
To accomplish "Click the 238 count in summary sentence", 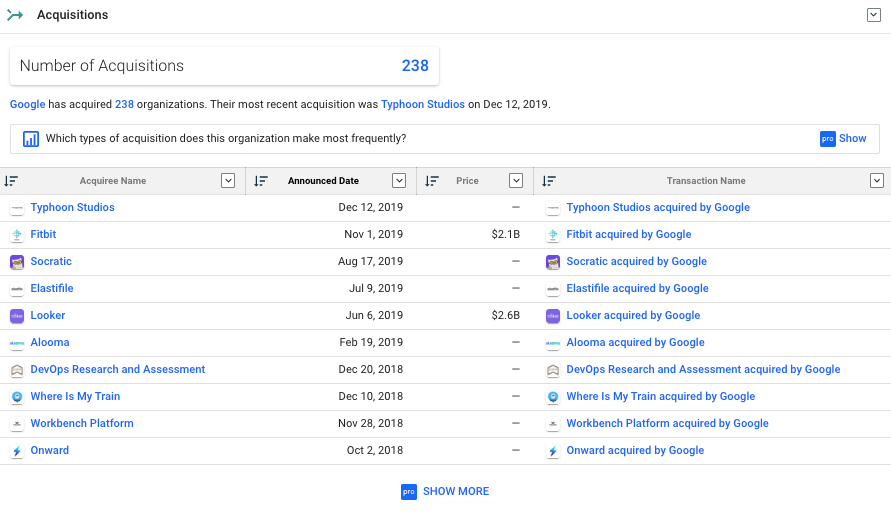I will [x=124, y=105].
